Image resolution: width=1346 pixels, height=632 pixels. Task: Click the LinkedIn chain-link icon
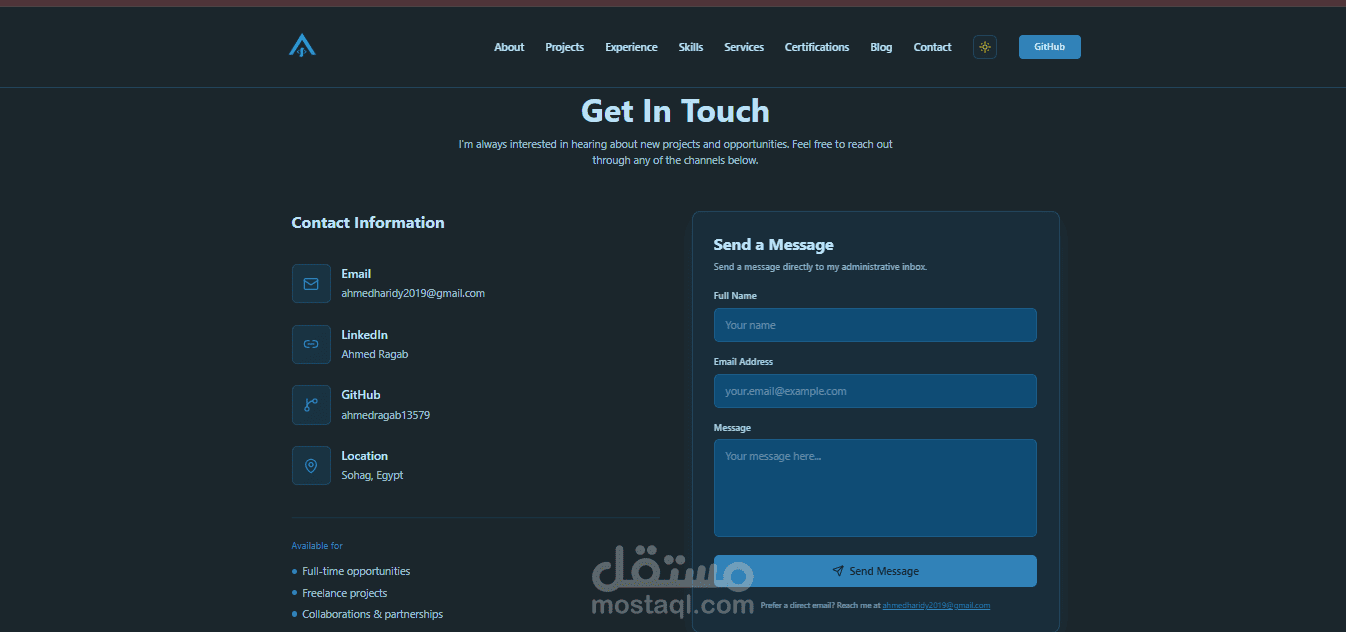[x=311, y=344]
